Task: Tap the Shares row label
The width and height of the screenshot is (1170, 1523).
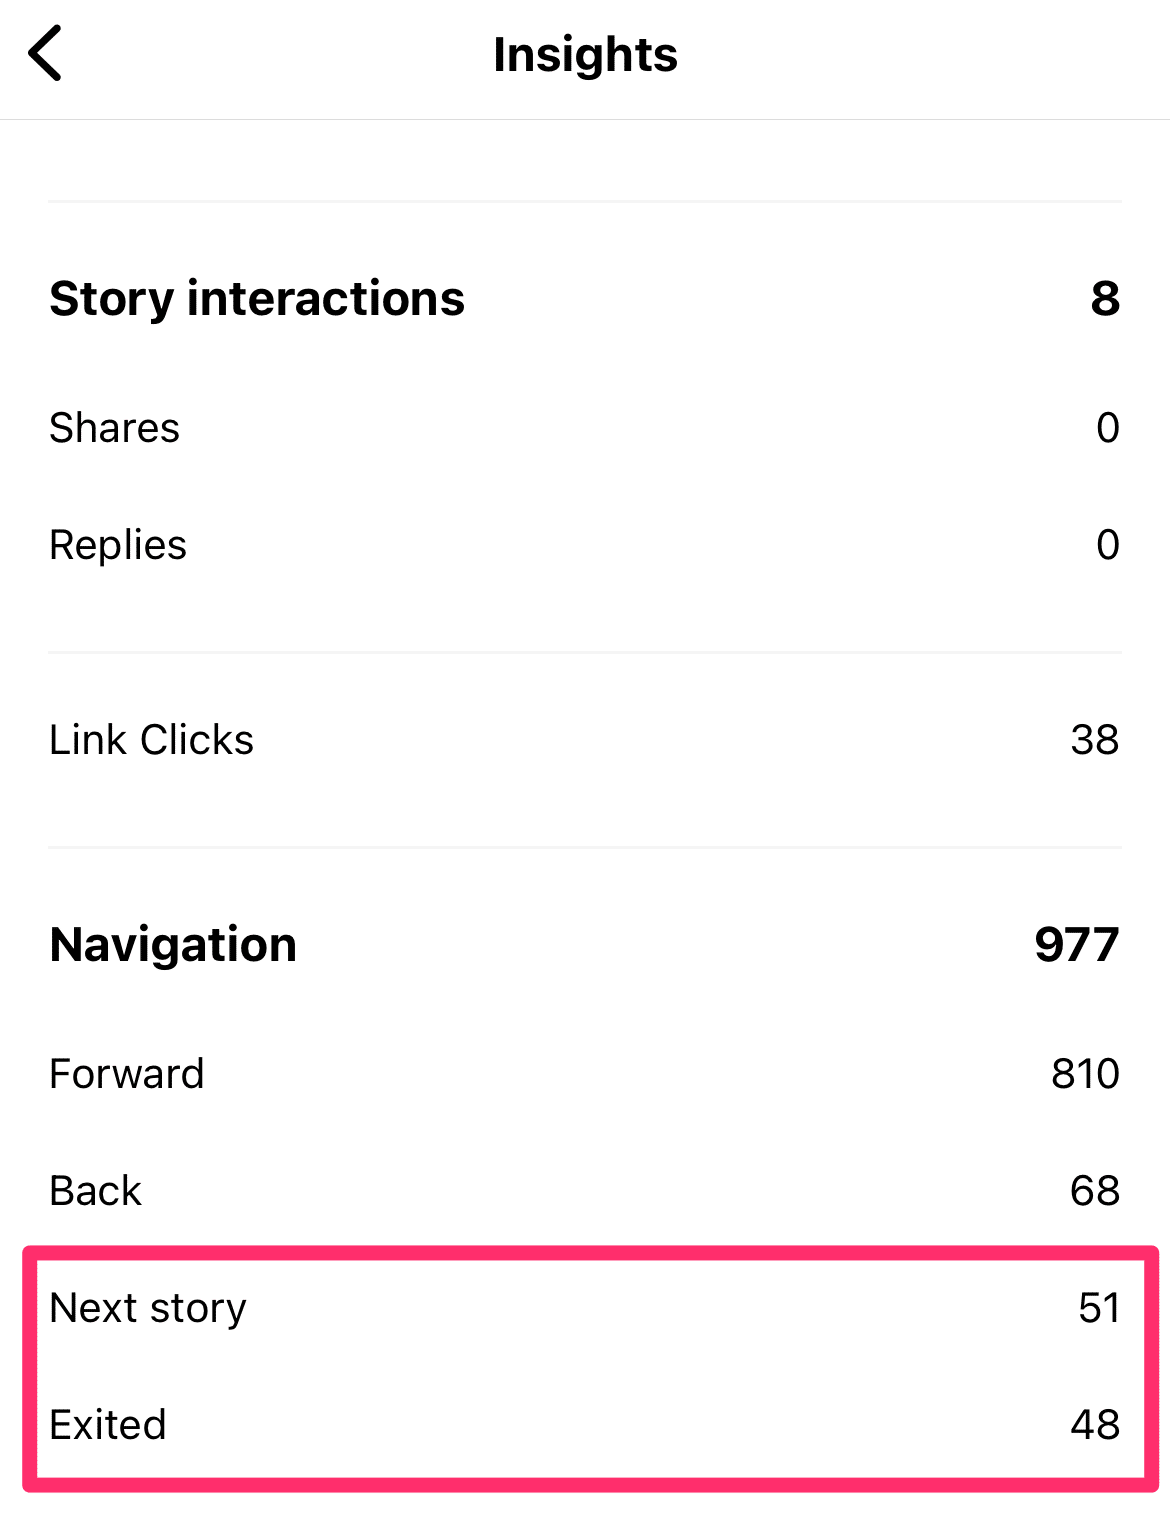Action: coord(115,428)
